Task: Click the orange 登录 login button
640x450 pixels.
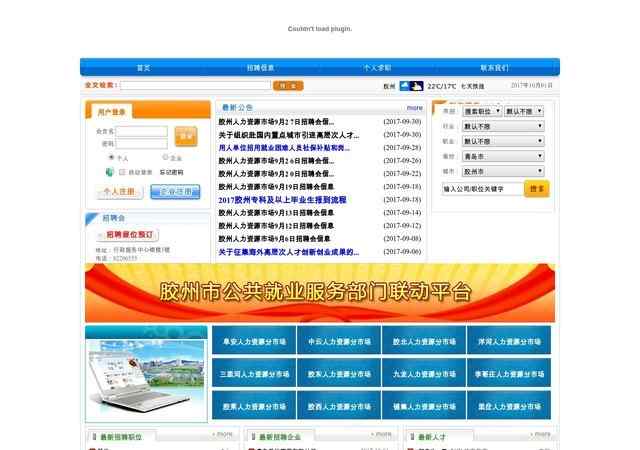Action: tap(185, 136)
